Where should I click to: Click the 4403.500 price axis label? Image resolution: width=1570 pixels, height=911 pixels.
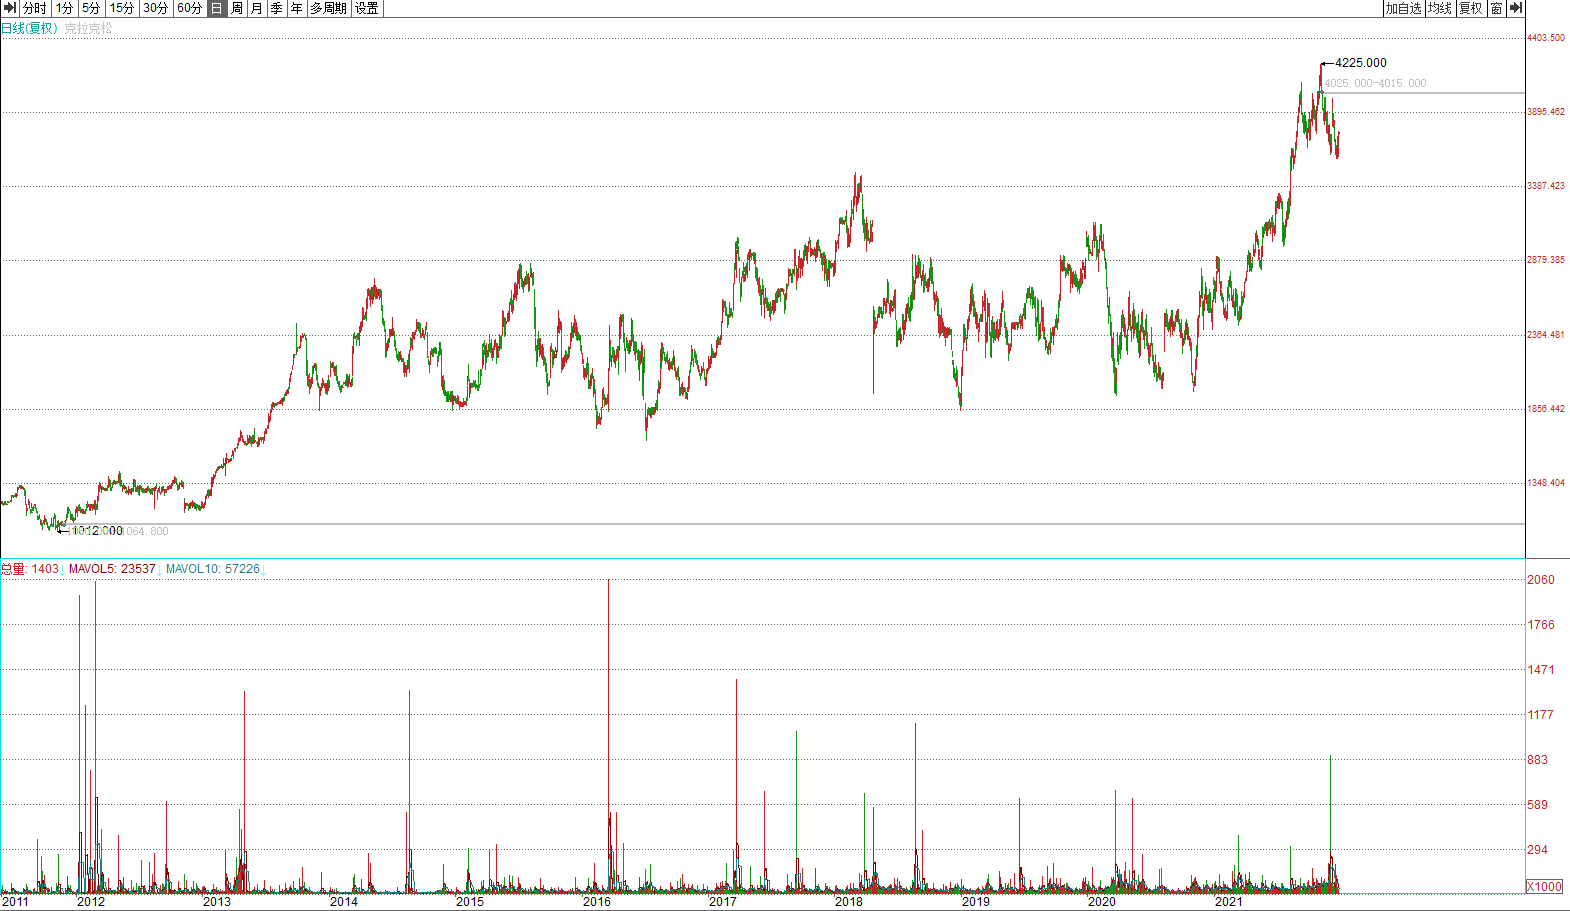pyautogui.click(x=1546, y=38)
